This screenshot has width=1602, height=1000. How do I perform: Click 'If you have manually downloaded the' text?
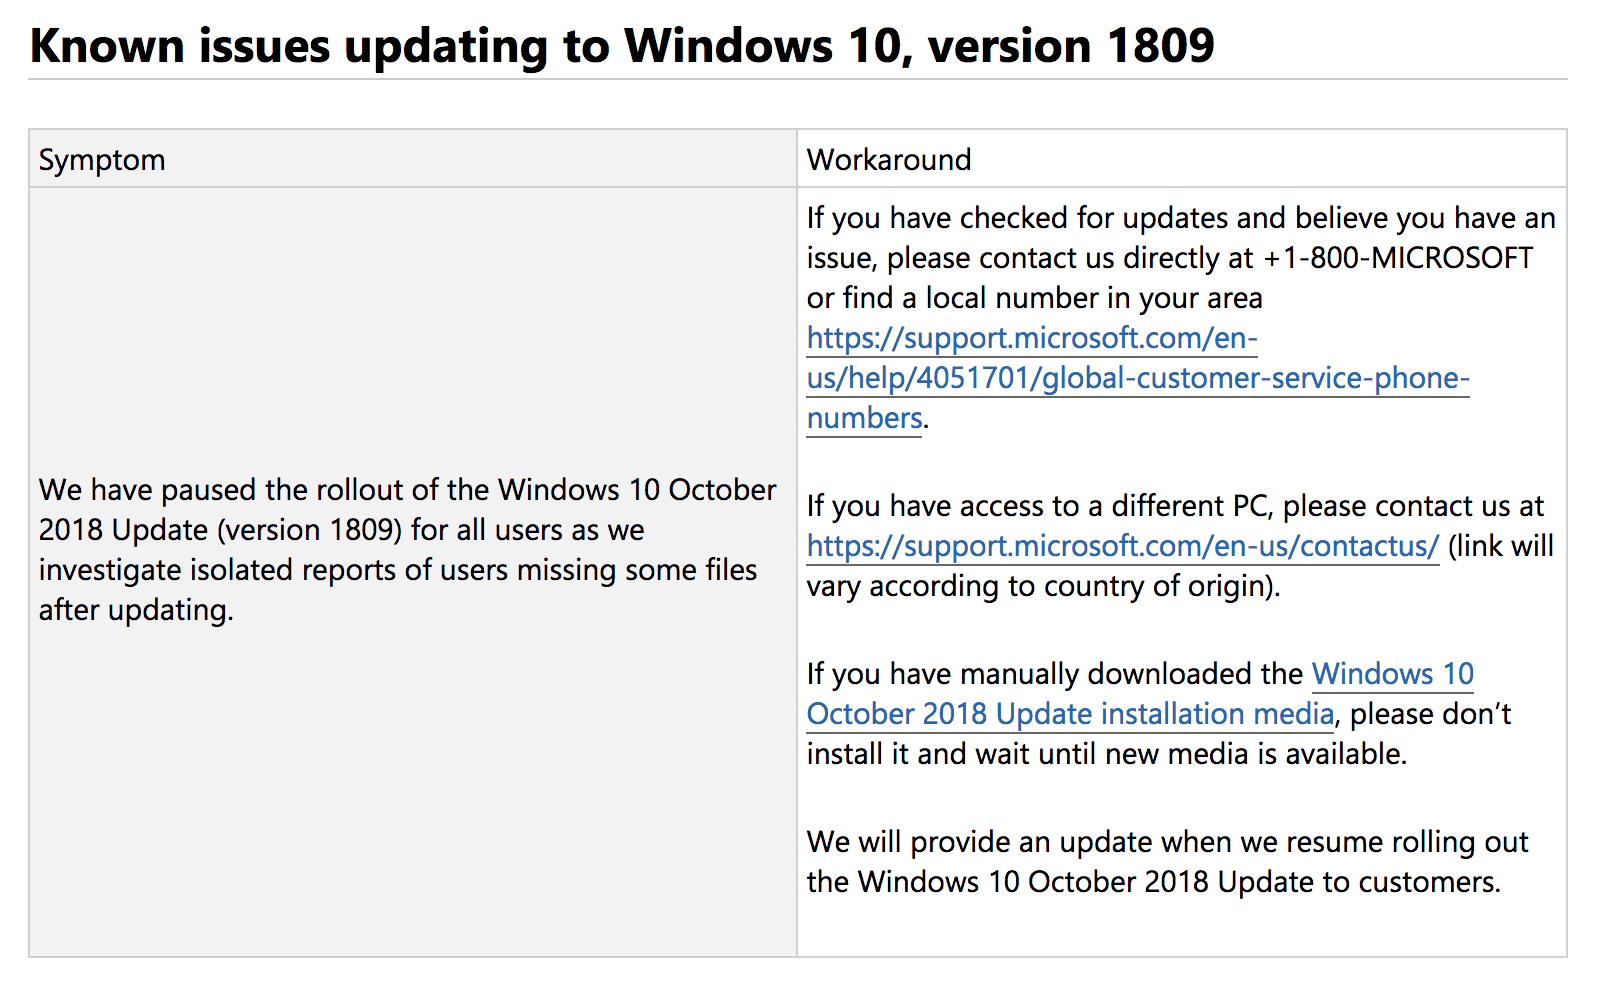(1055, 674)
